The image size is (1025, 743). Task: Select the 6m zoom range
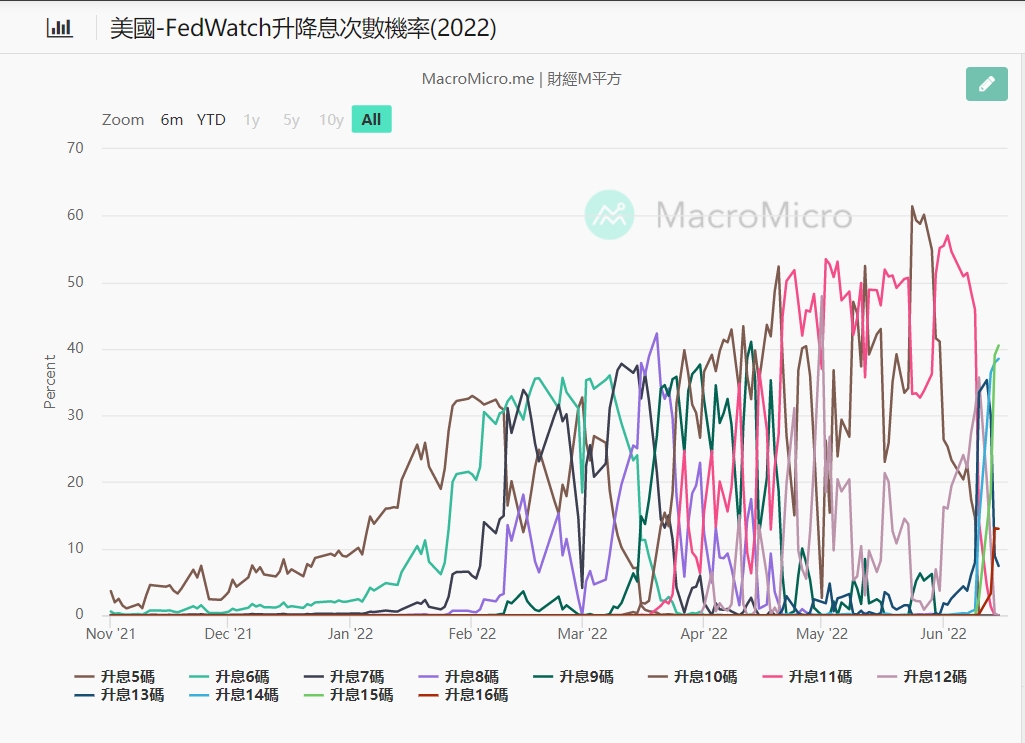pos(172,120)
